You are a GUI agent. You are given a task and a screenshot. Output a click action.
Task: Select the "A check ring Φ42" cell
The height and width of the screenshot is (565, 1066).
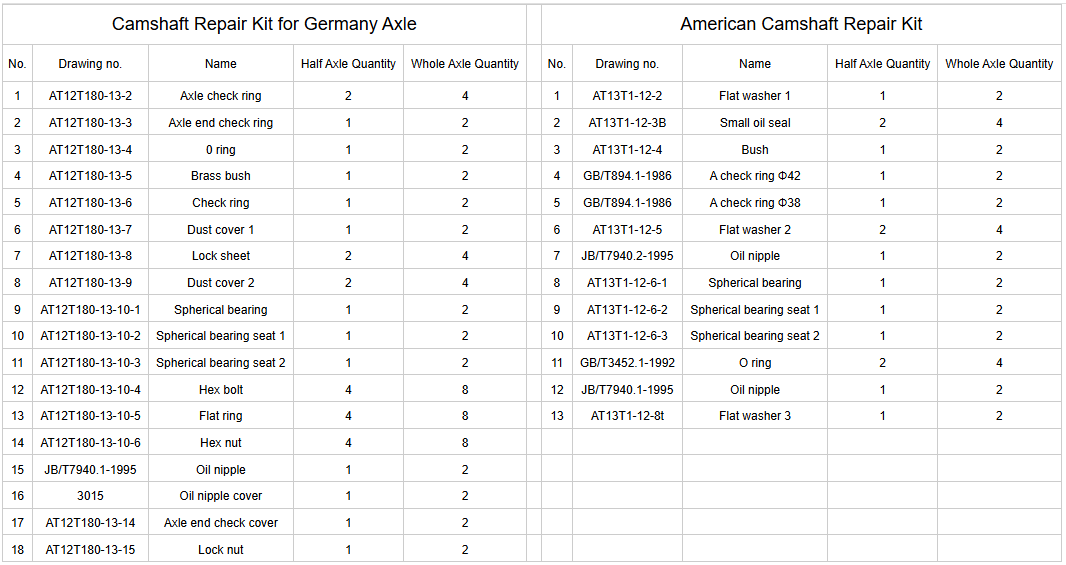(755, 176)
